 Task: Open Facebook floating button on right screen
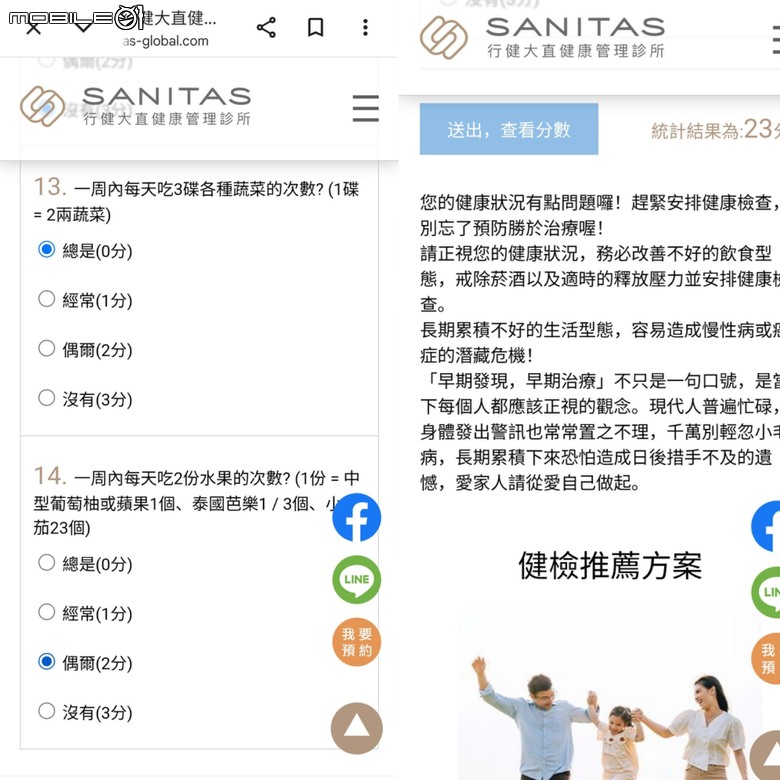(766, 526)
